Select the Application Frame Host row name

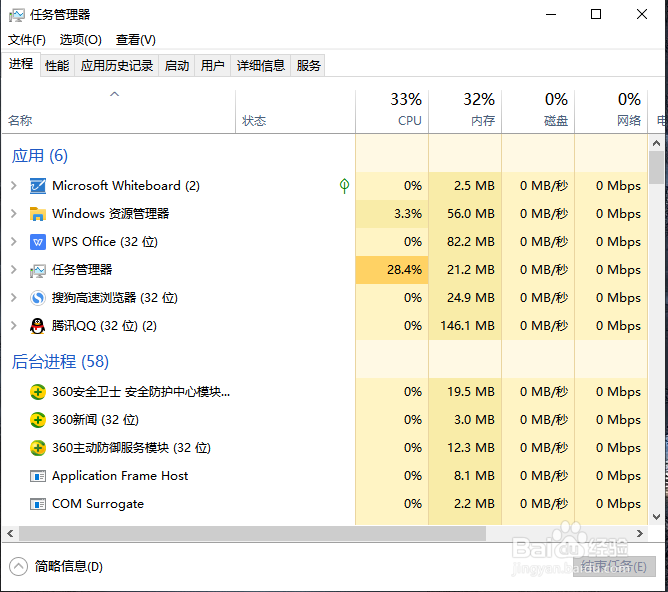pyautogui.click(x=120, y=476)
